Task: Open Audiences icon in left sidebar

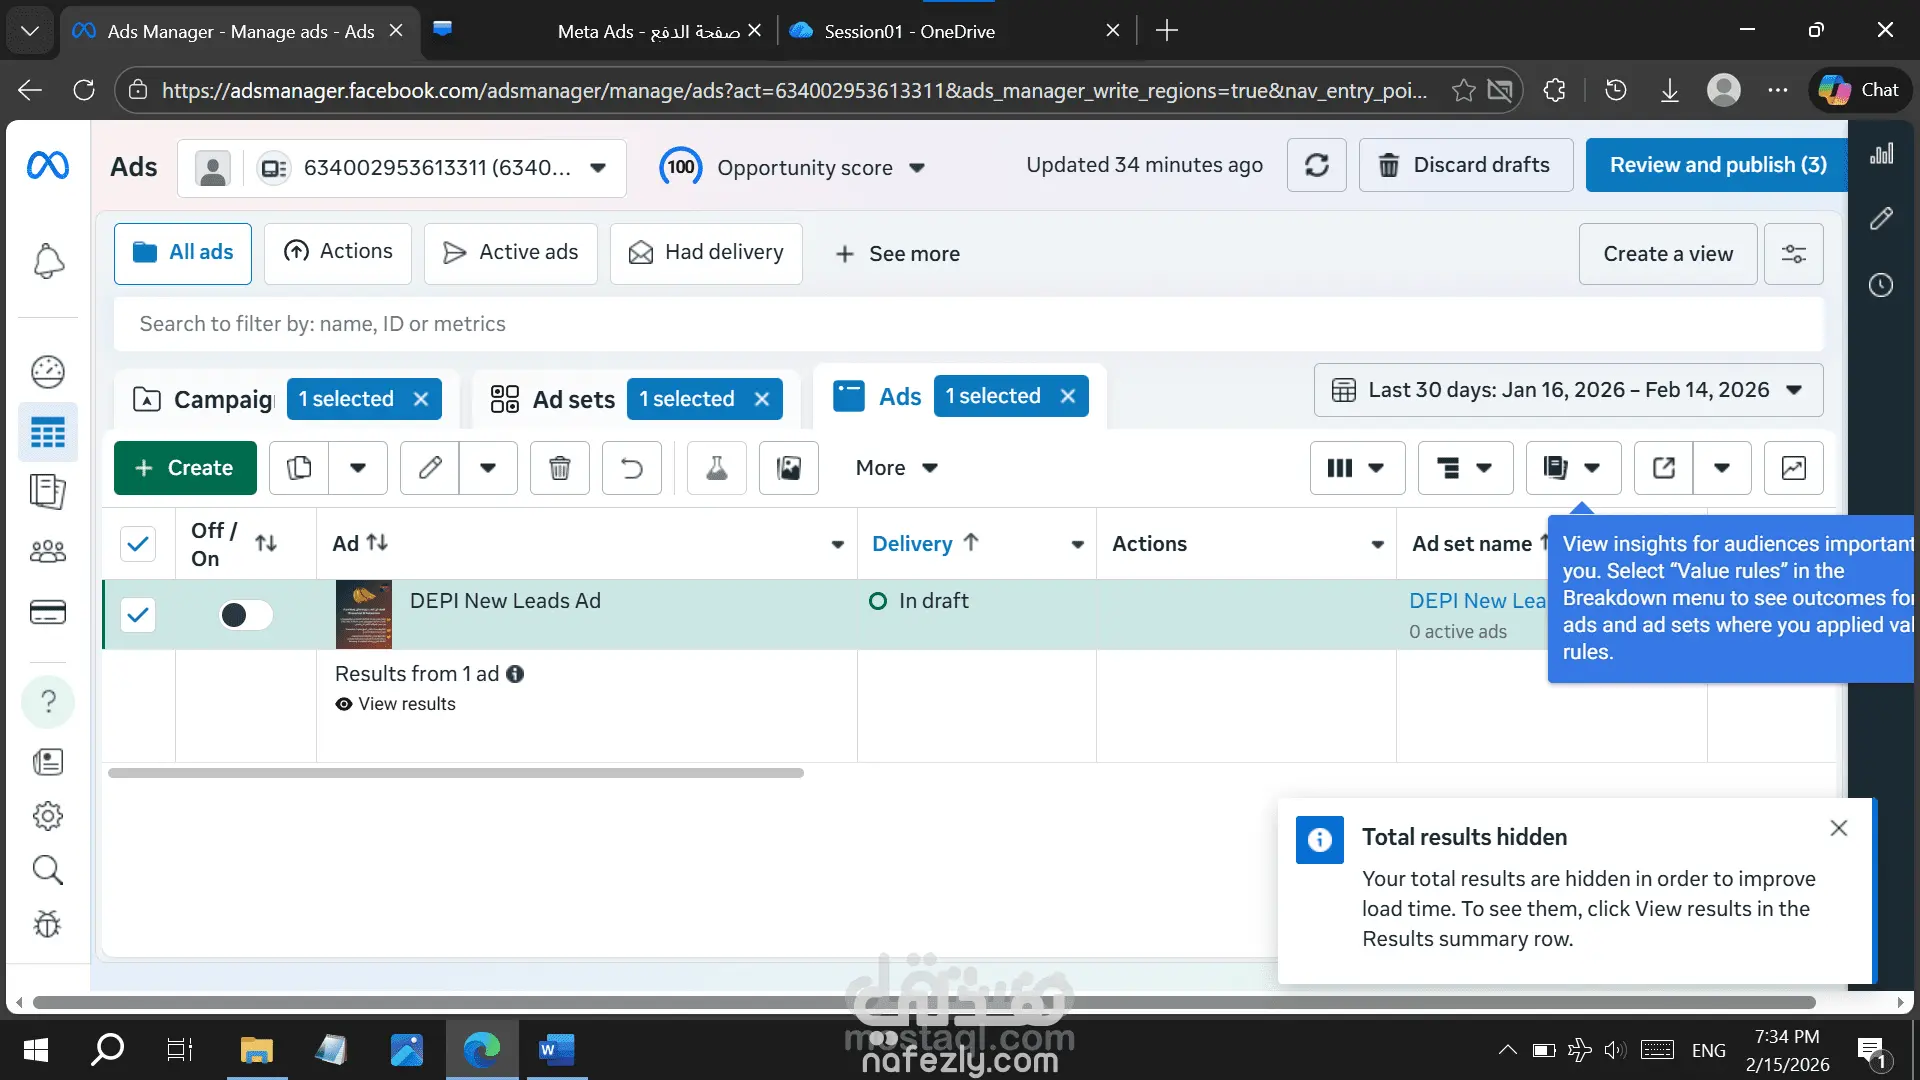Action: tap(48, 551)
